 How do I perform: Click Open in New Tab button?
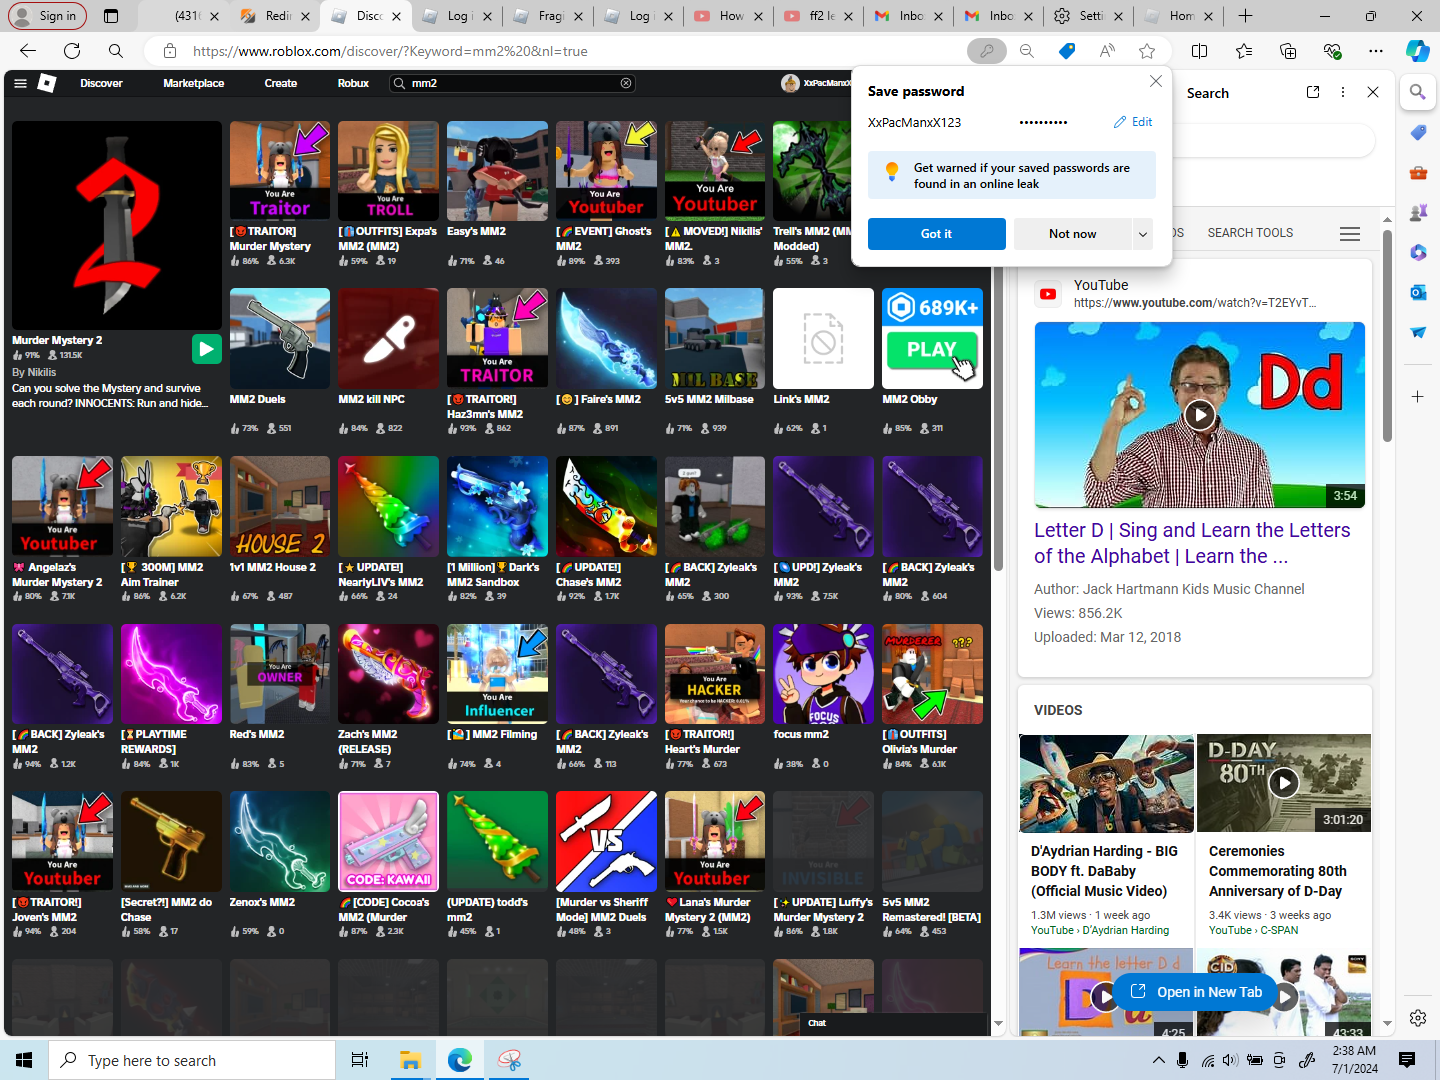point(1196,992)
